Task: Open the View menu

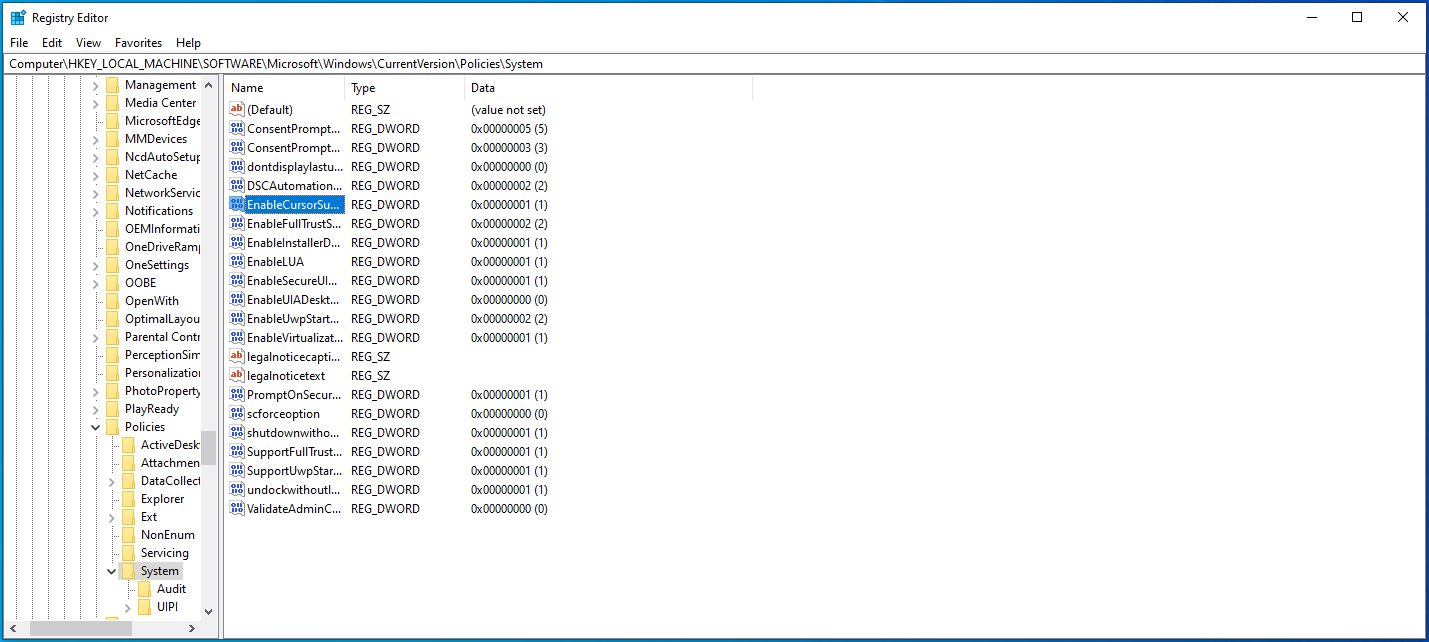Action: [88, 43]
